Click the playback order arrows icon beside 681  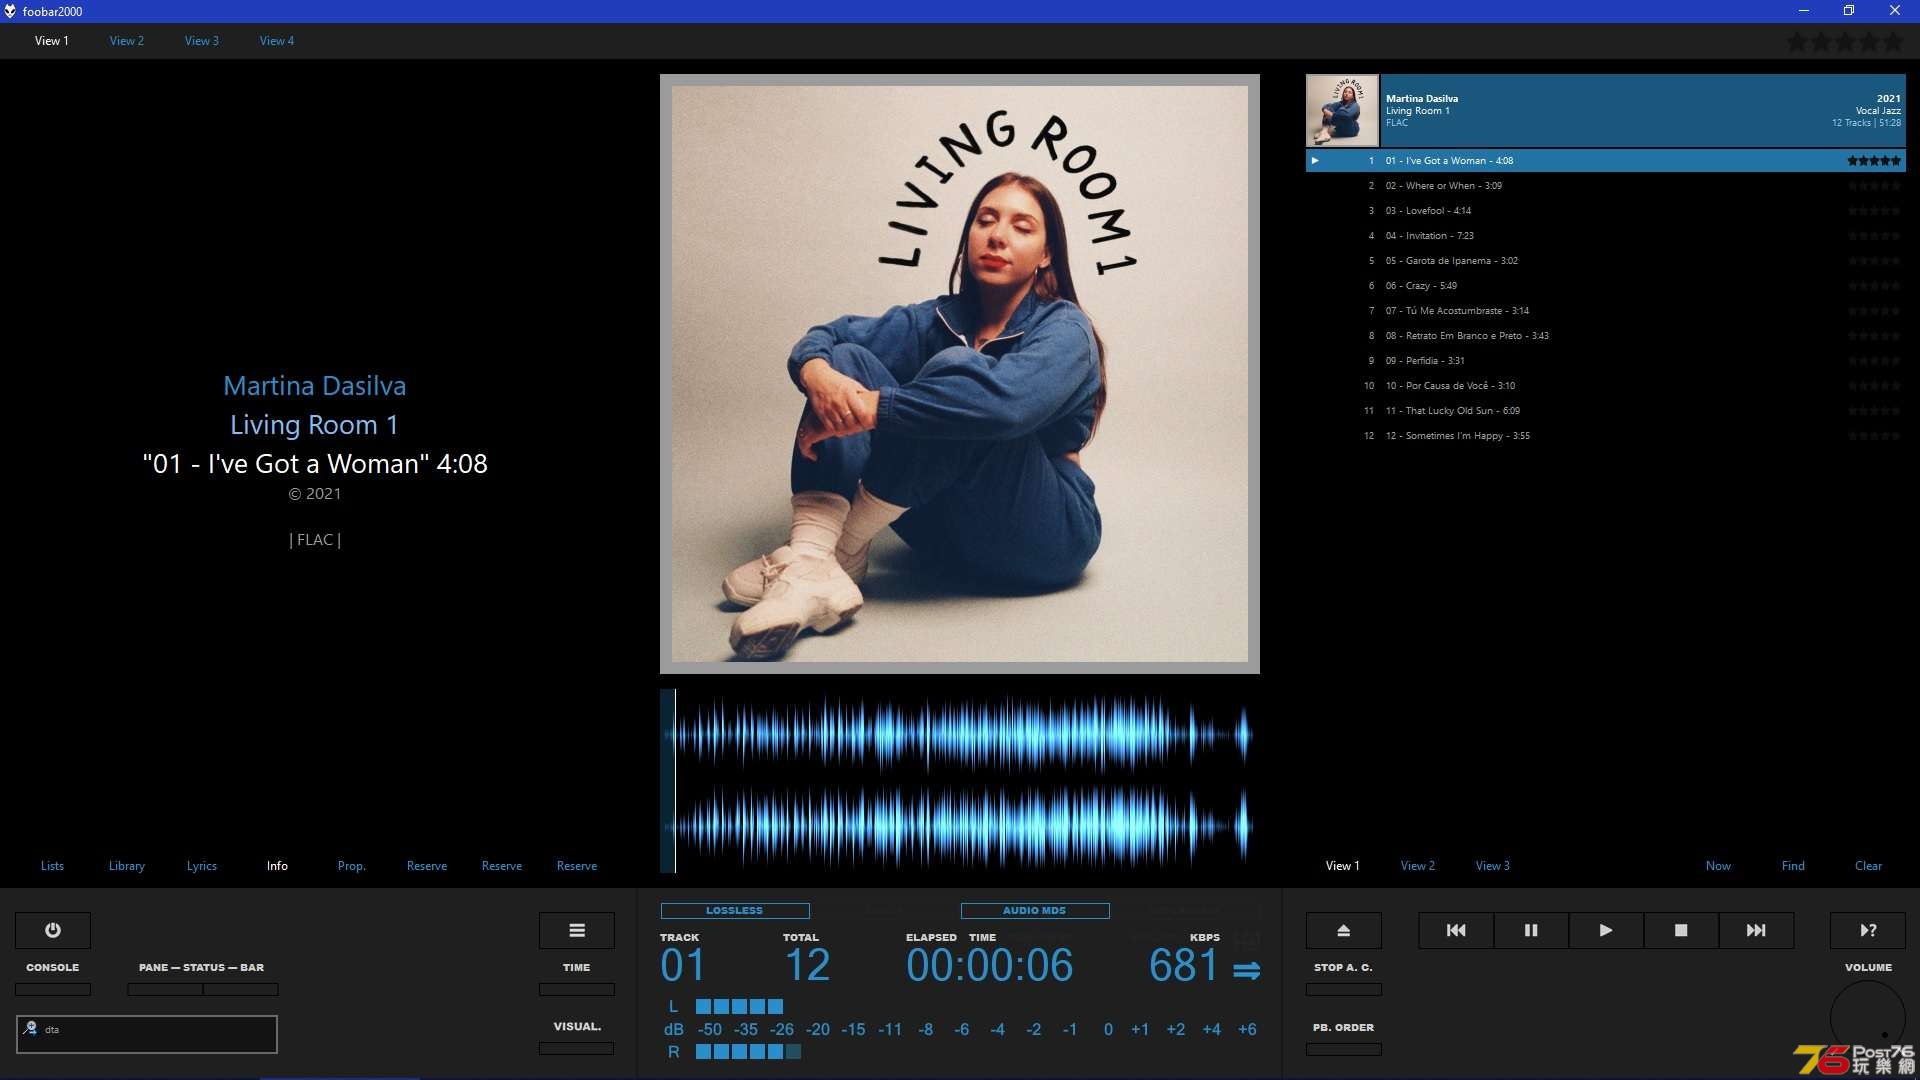pos(1246,970)
